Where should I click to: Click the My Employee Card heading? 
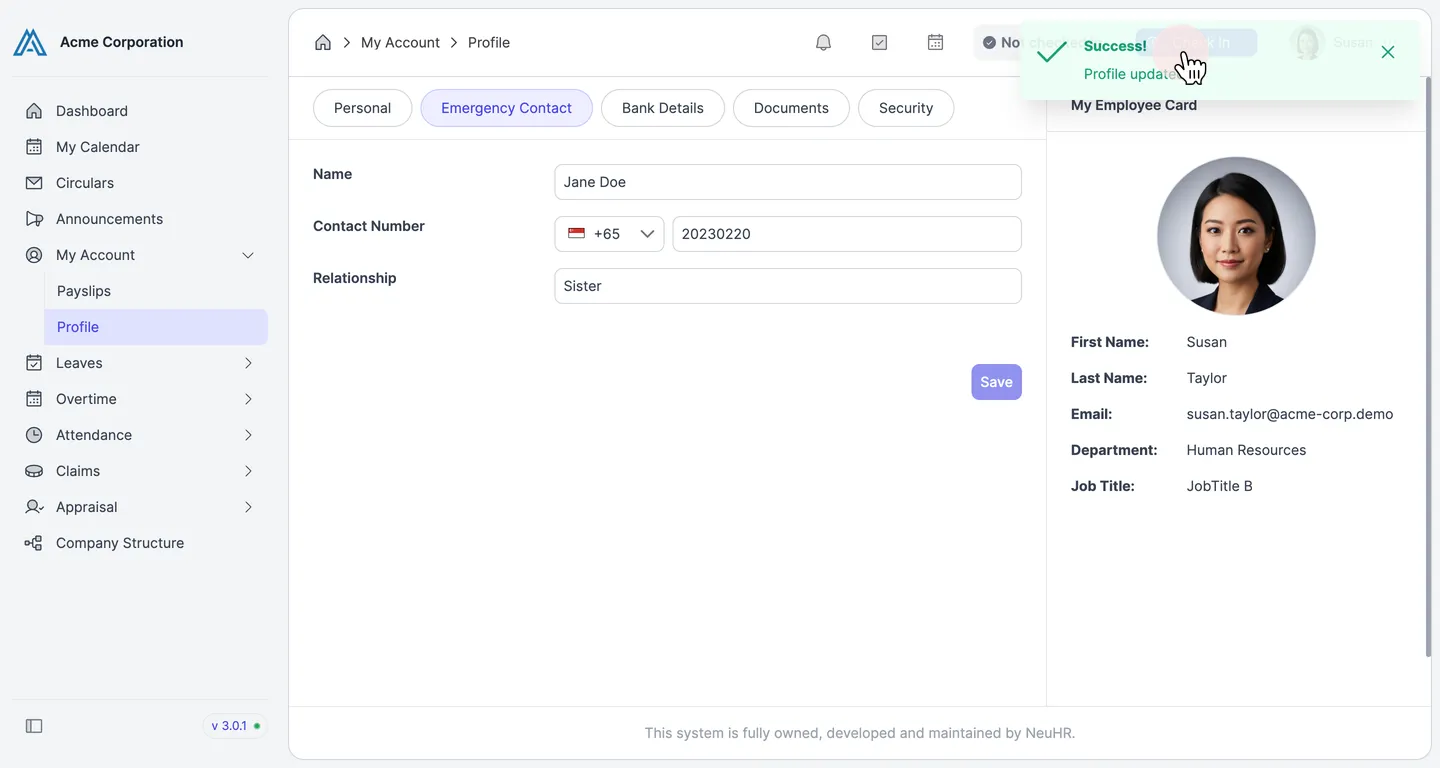pyautogui.click(x=1134, y=105)
